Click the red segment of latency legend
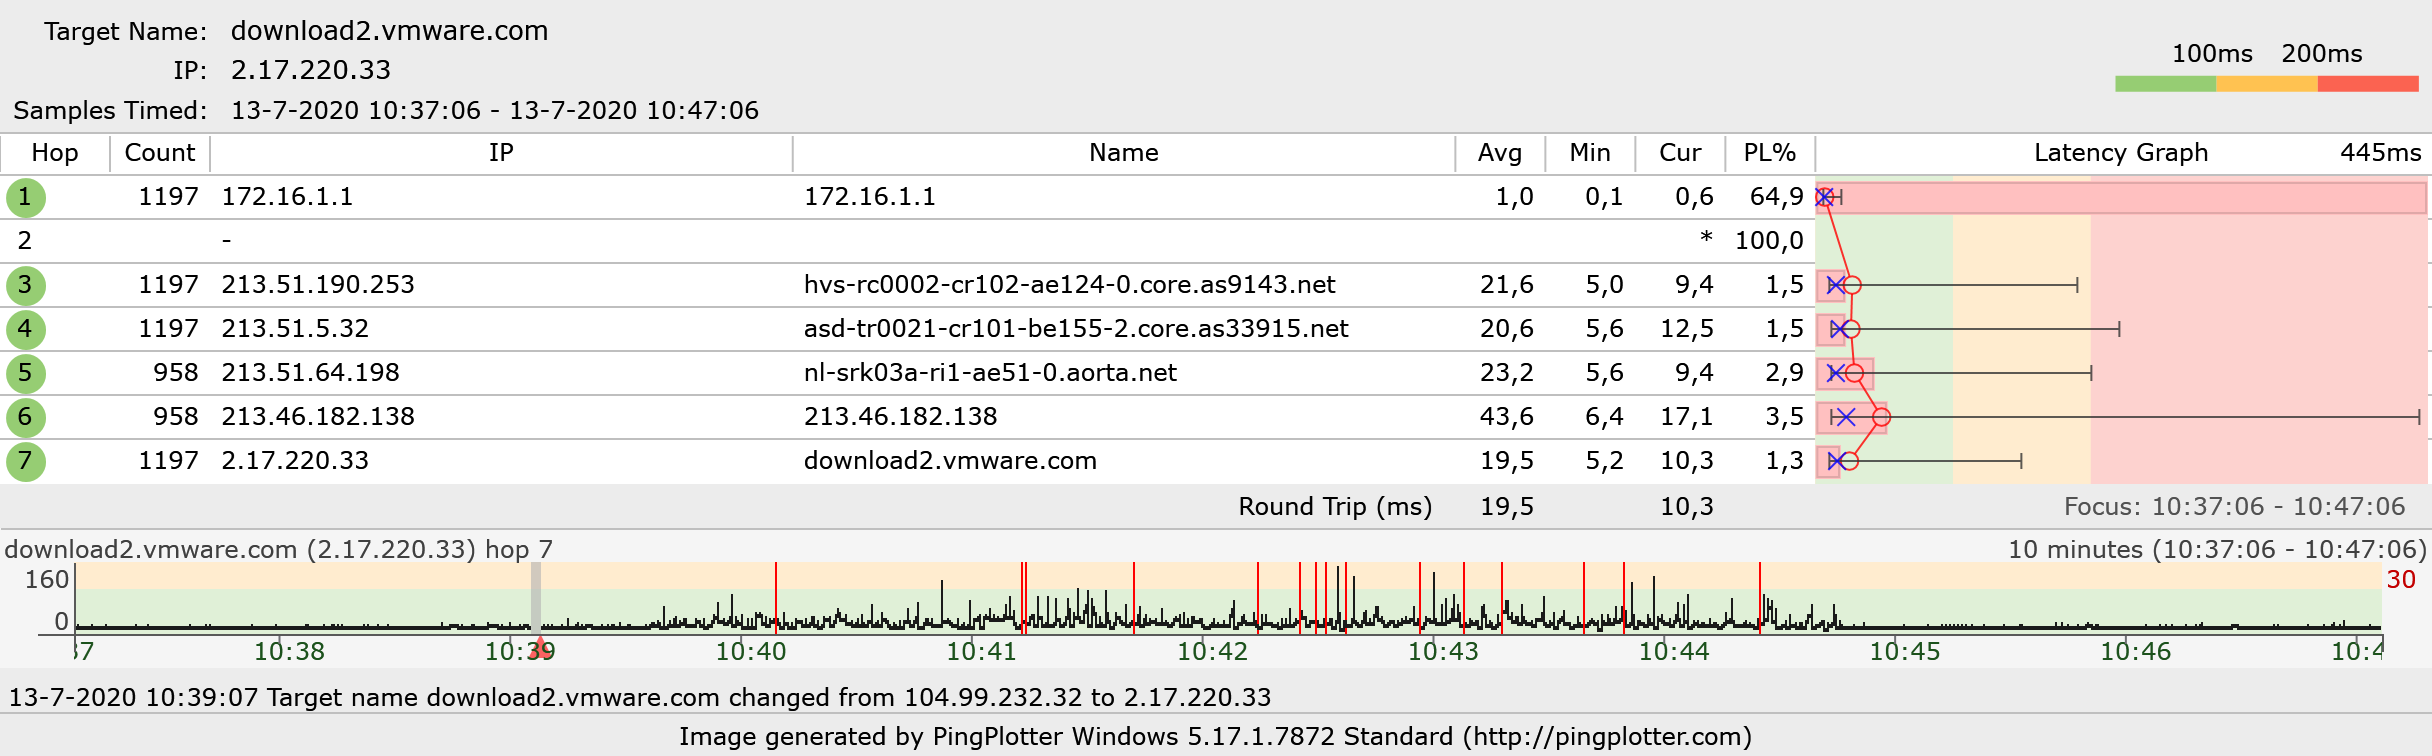The width and height of the screenshot is (2432, 756). tap(2367, 84)
